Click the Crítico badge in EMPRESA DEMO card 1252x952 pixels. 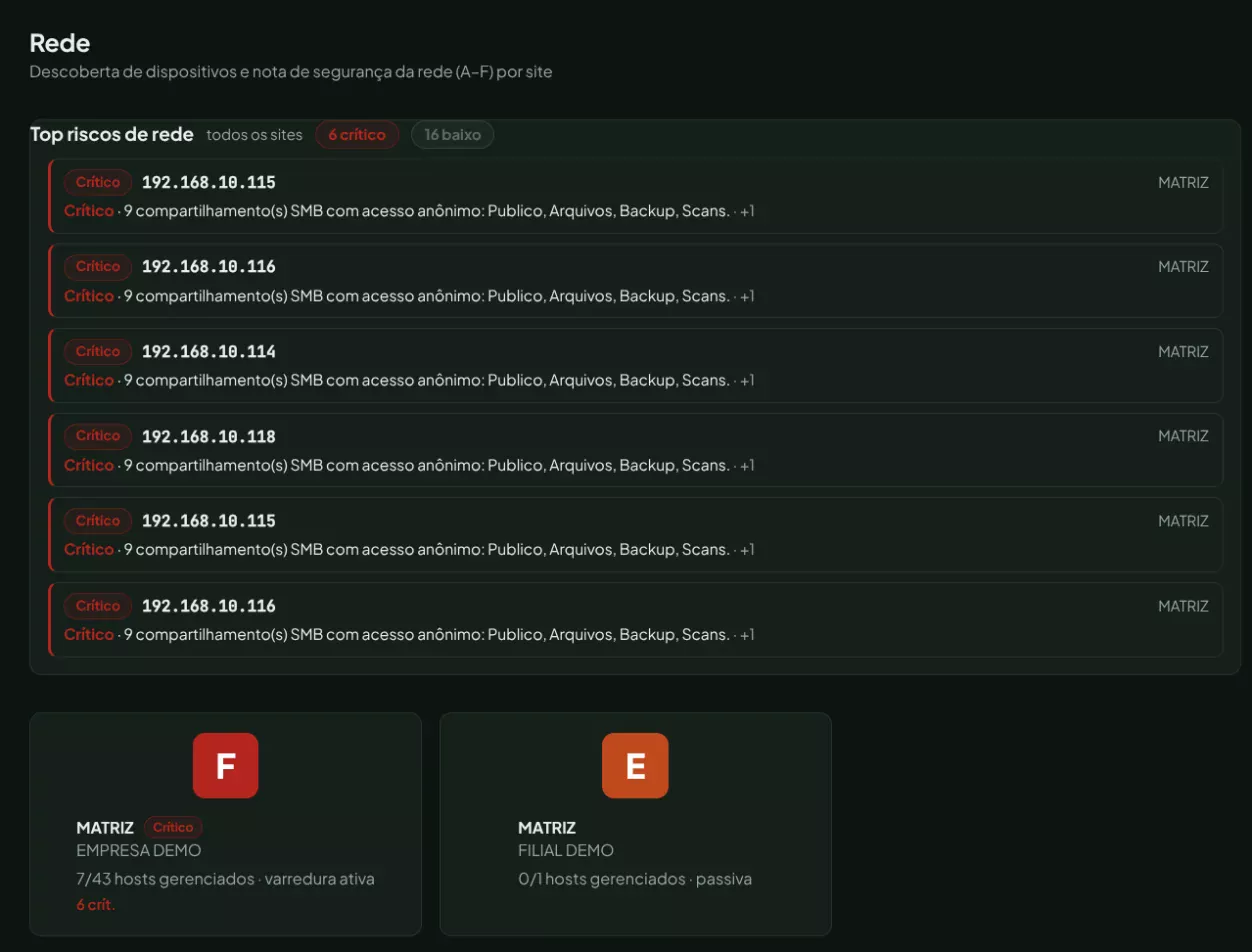tap(173, 828)
